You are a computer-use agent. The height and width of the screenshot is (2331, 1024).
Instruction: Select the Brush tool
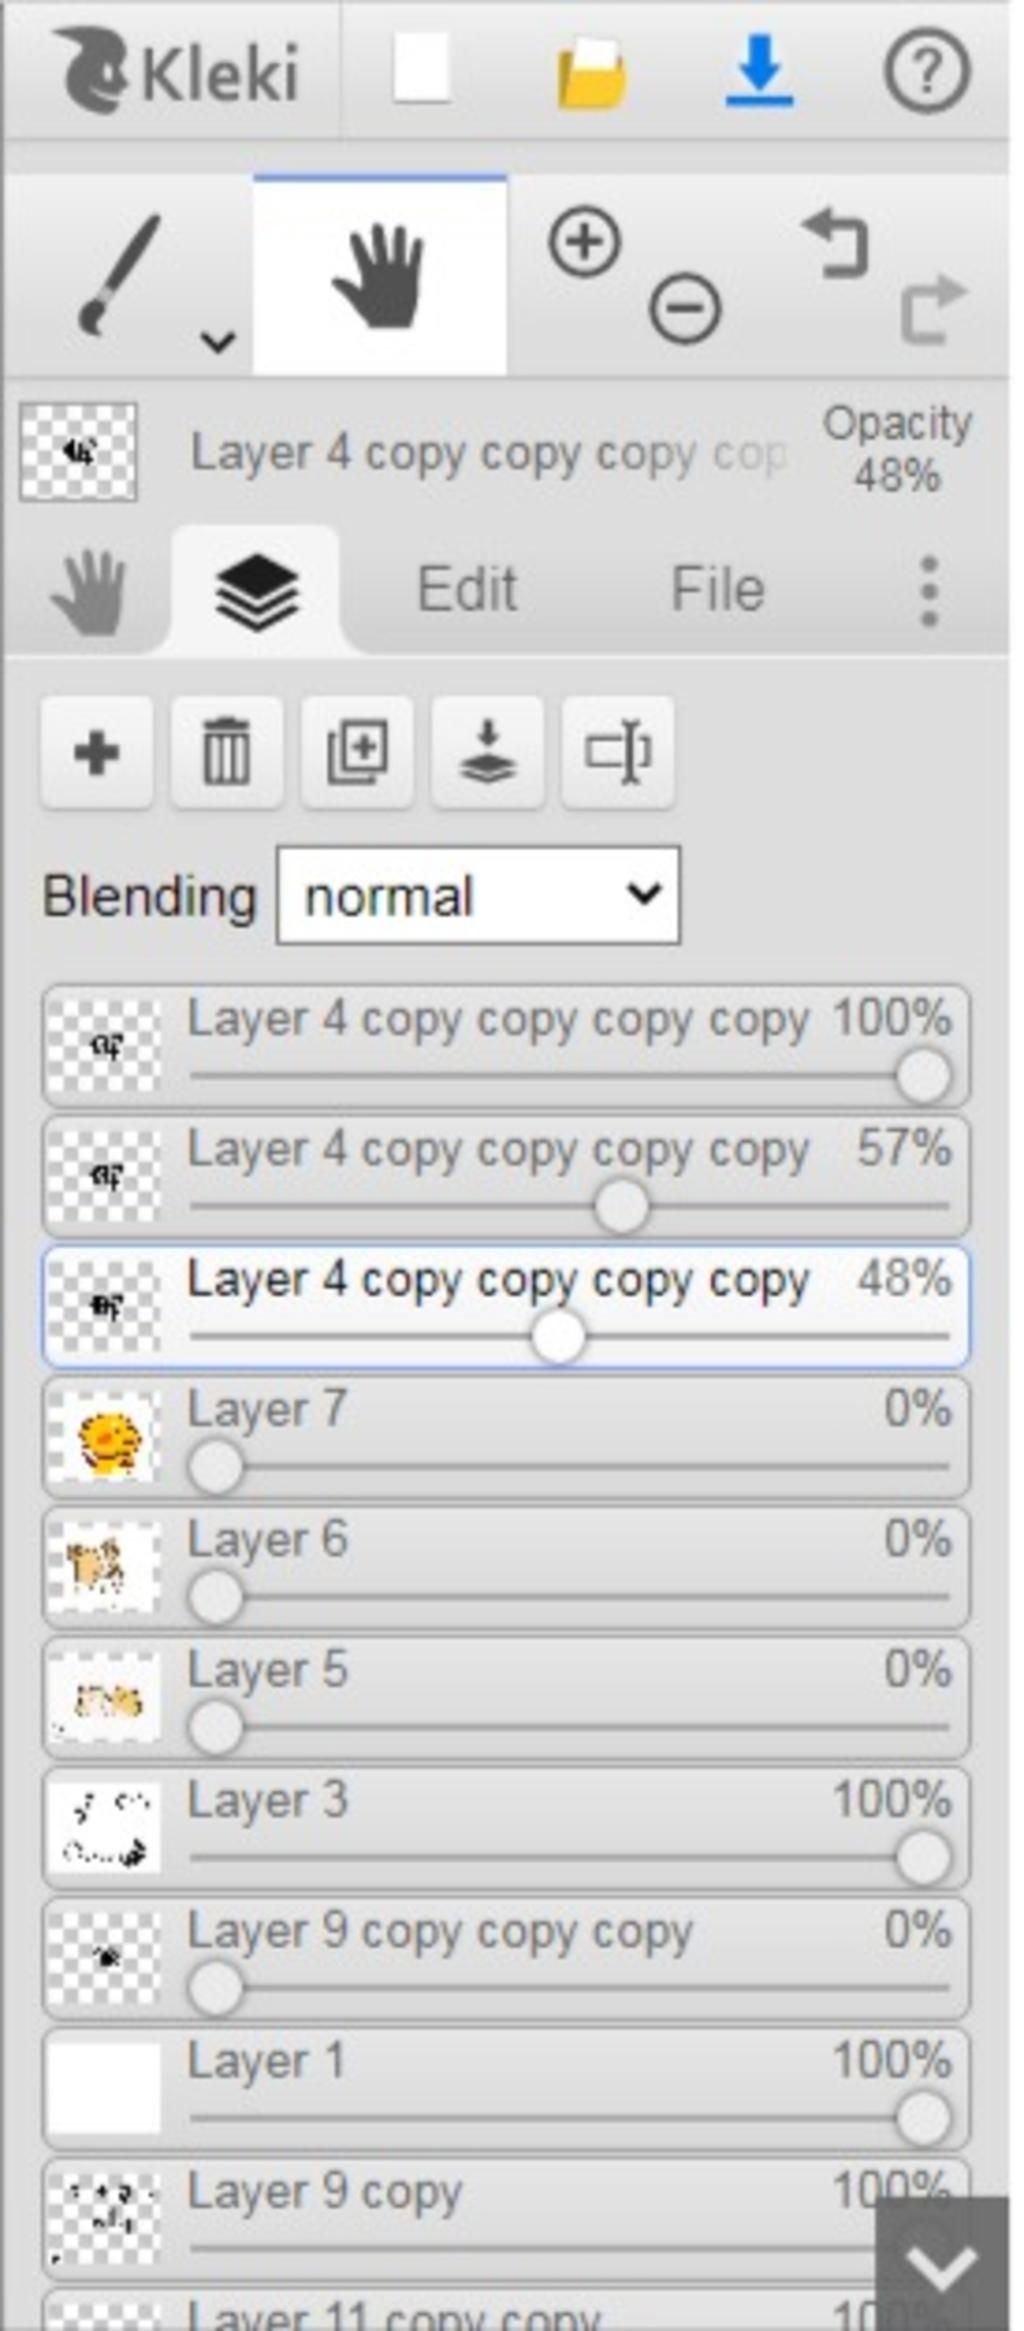click(119, 274)
